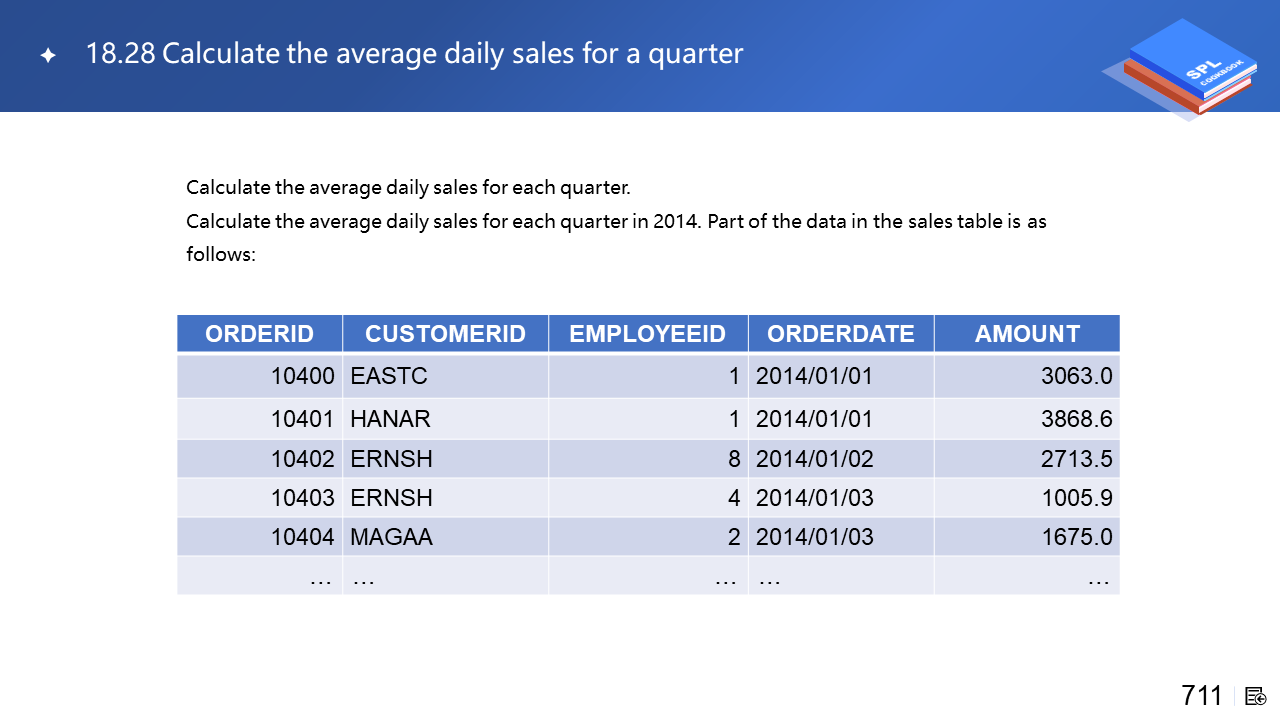Select the EMPLOYEEID column header

[x=647, y=334]
